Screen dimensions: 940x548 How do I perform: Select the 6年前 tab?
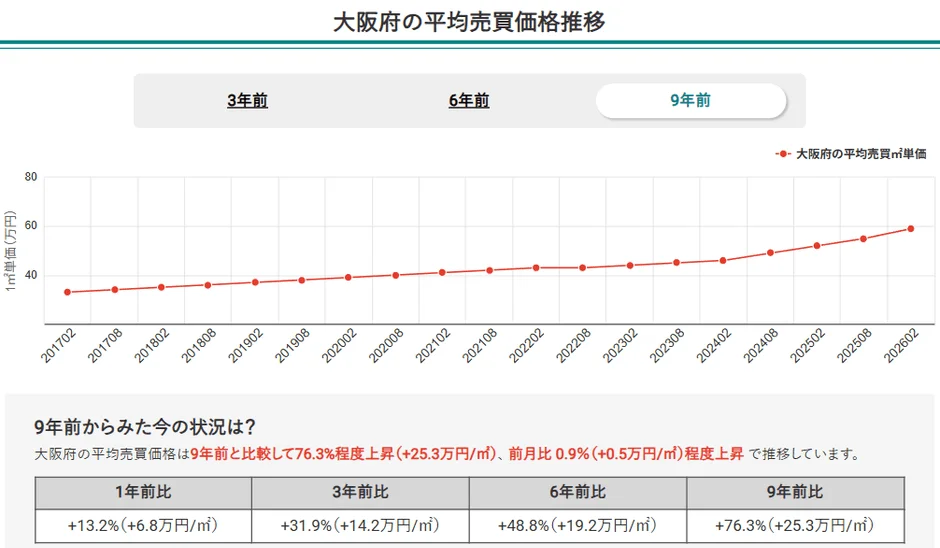click(x=469, y=101)
